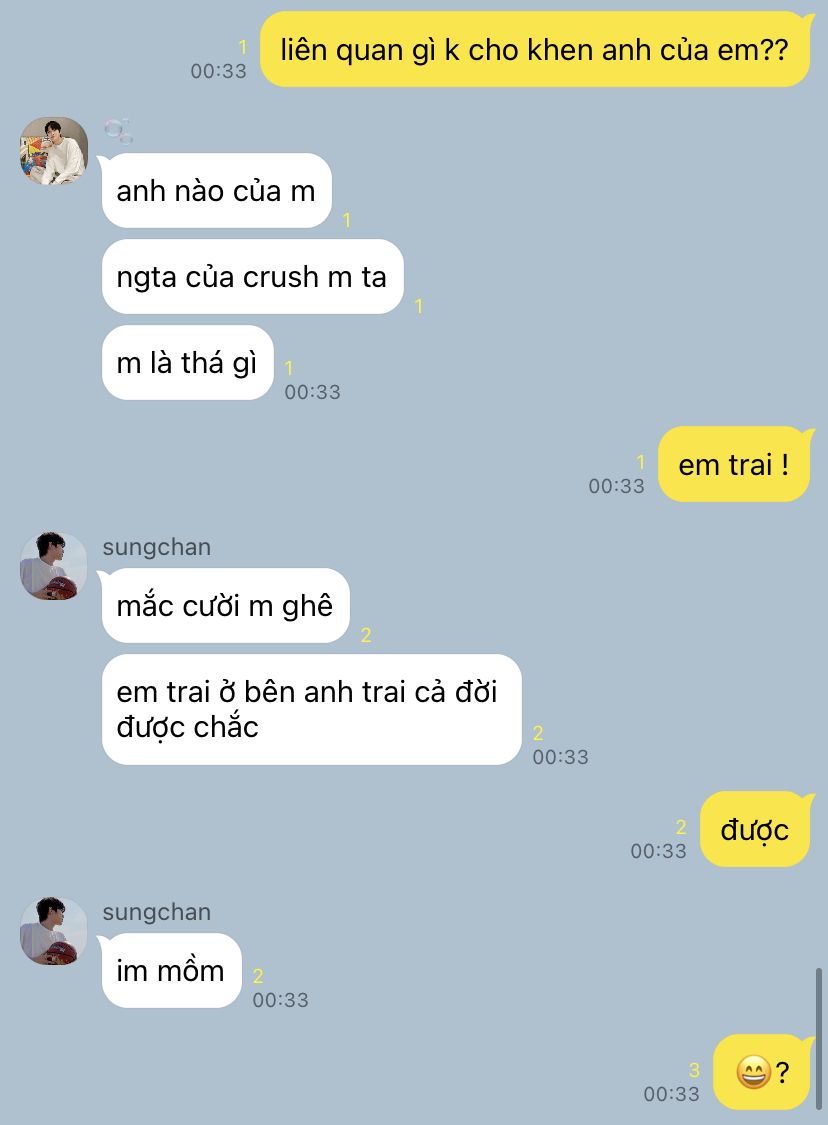The image size is (828, 1125).
Task: Tap bubble emoji above 'anh nào của m'
Action: pos(118,131)
